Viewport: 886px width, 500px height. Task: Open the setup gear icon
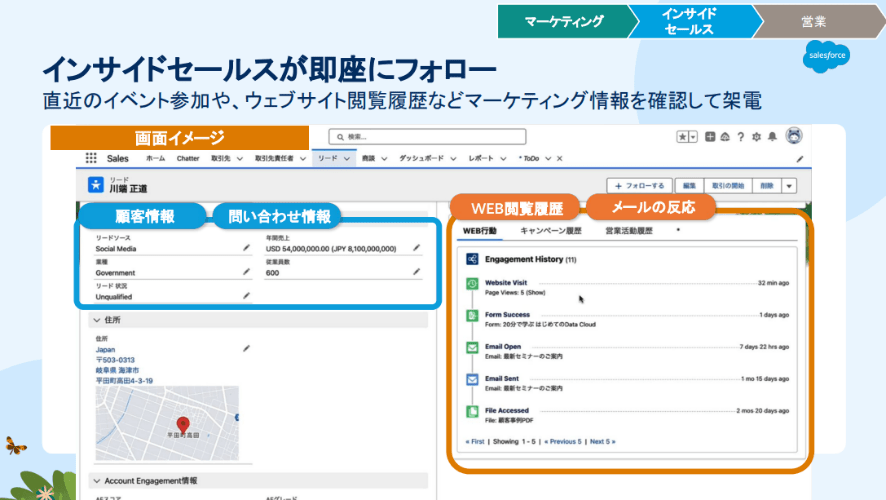(x=756, y=137)
